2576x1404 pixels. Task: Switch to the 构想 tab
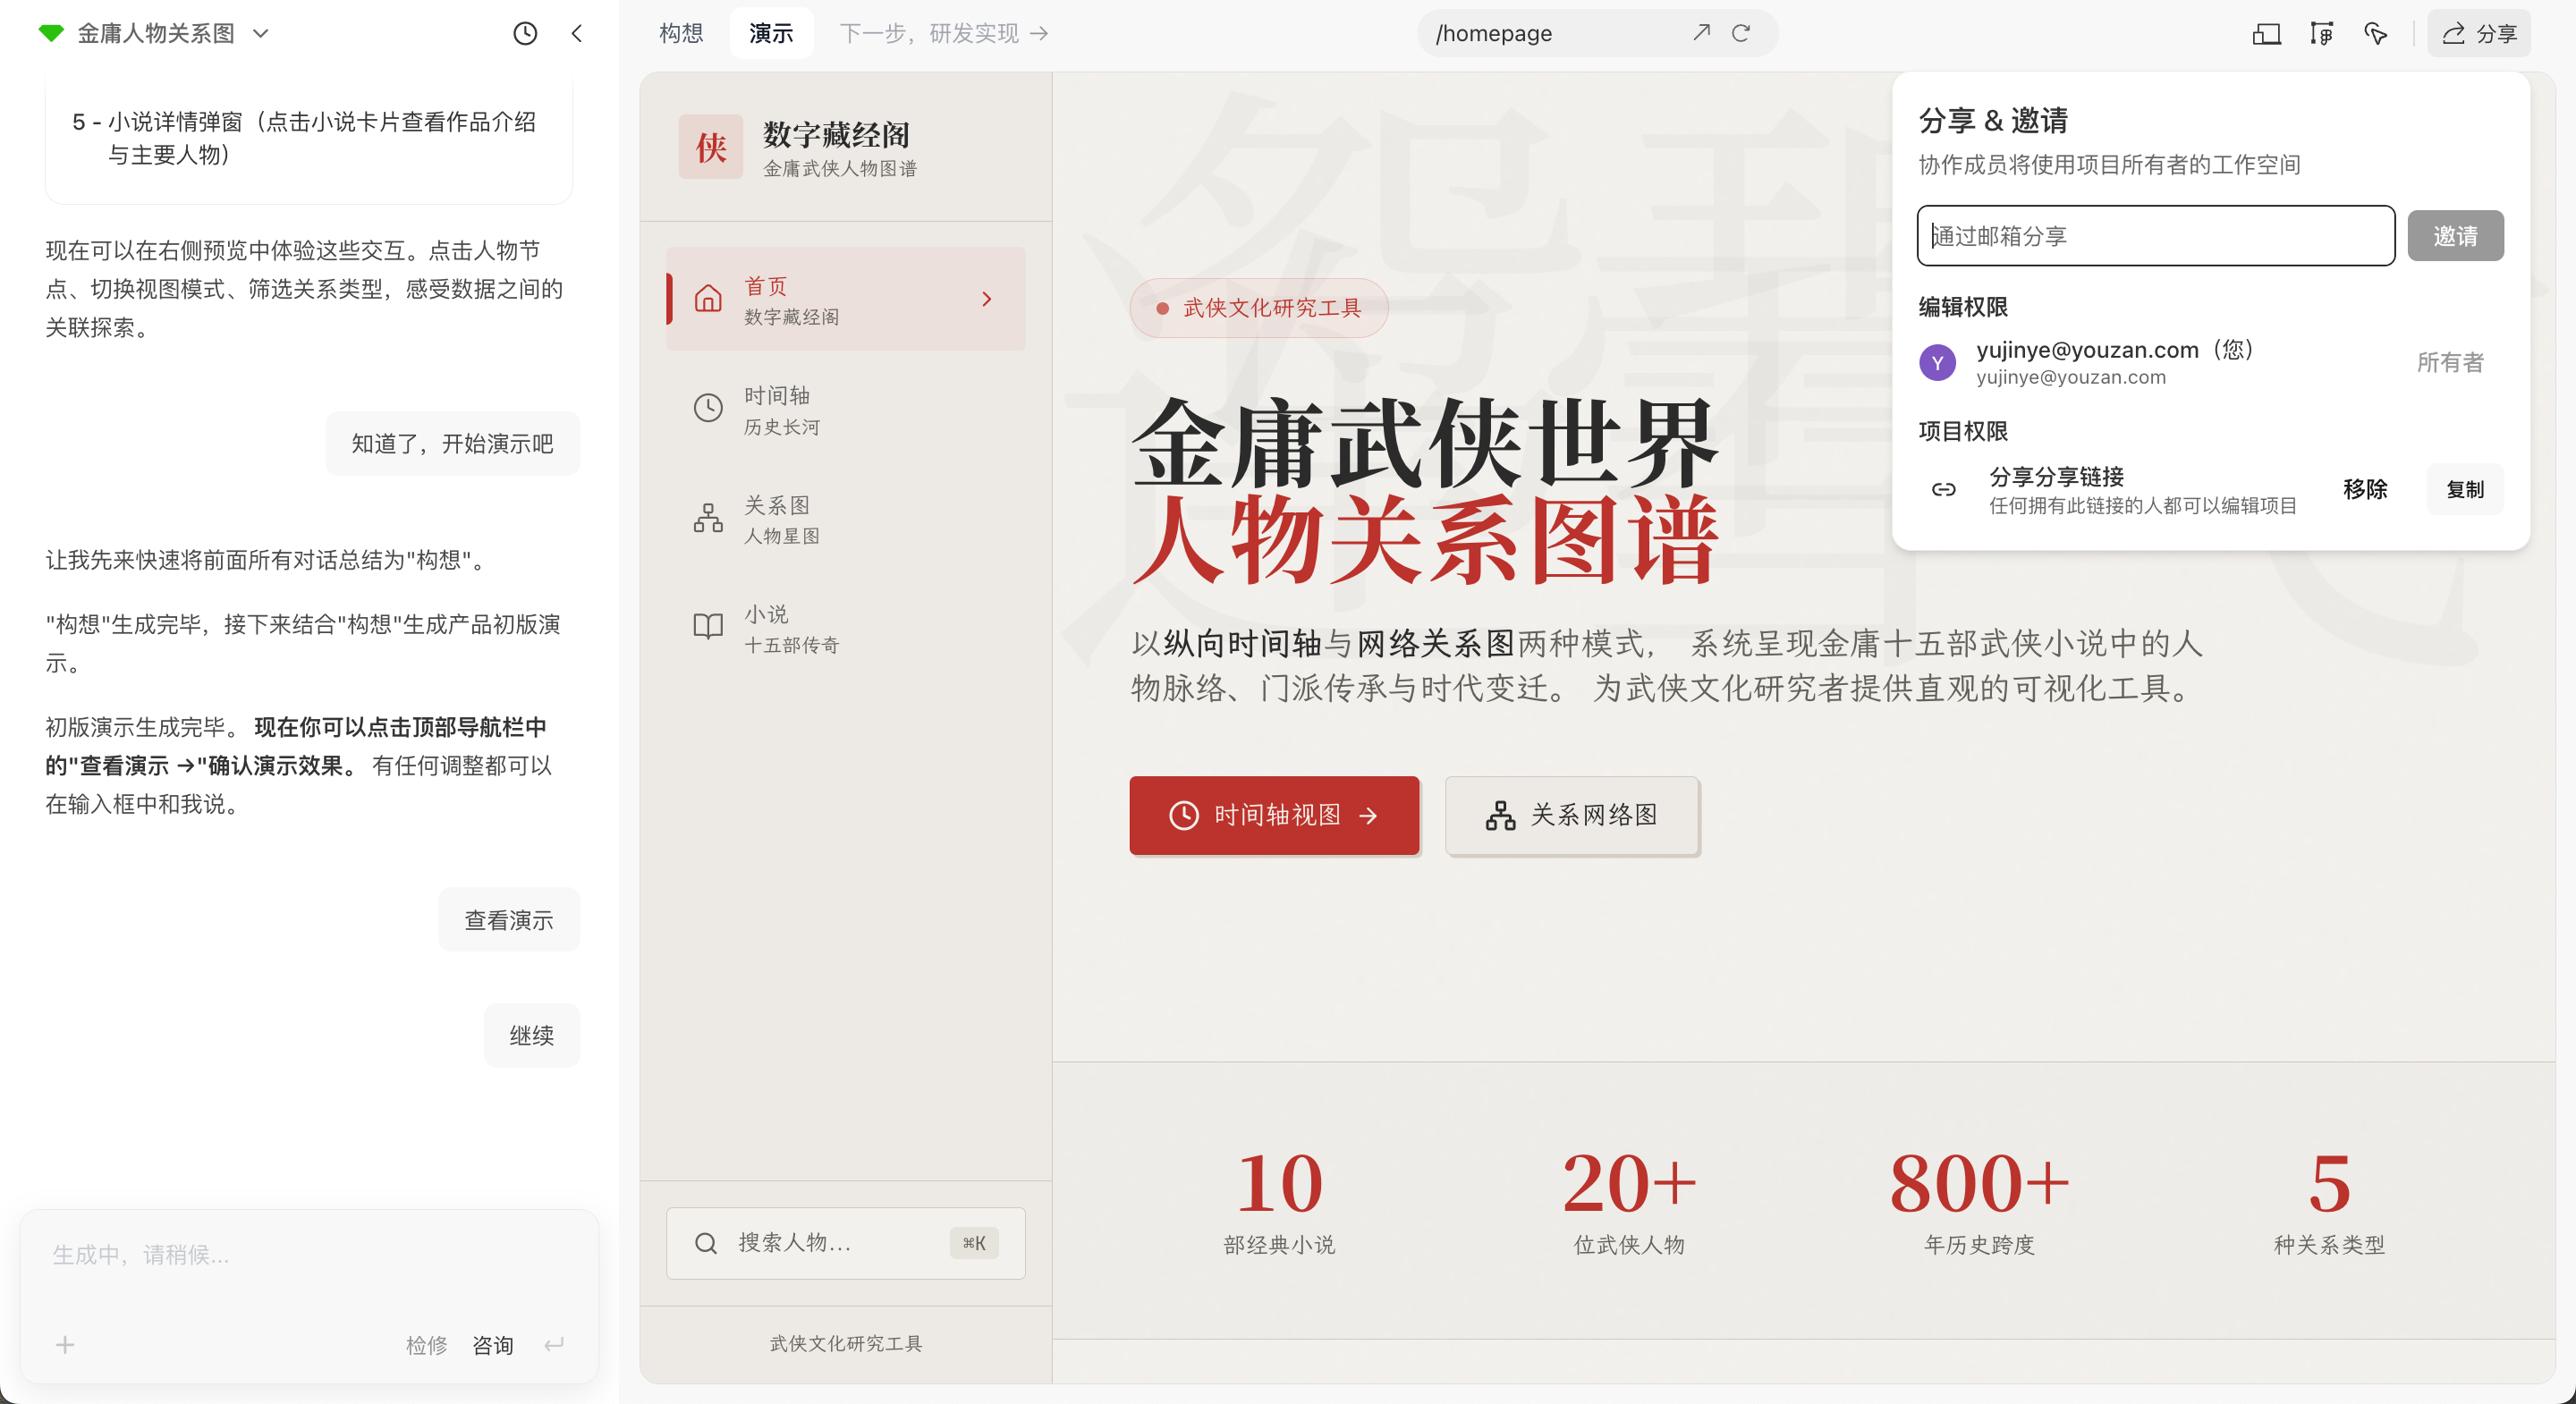click(x=681, y=33)
